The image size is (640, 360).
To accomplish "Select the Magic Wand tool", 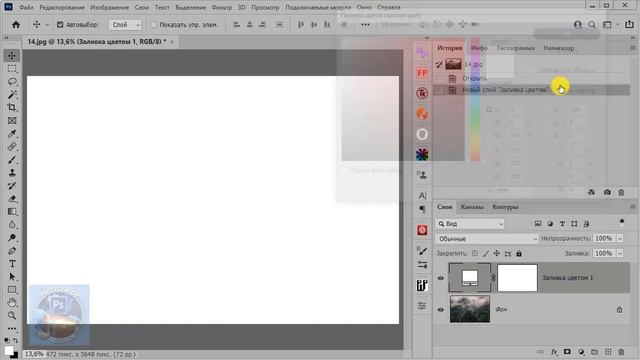I will (x=12, y=95).
